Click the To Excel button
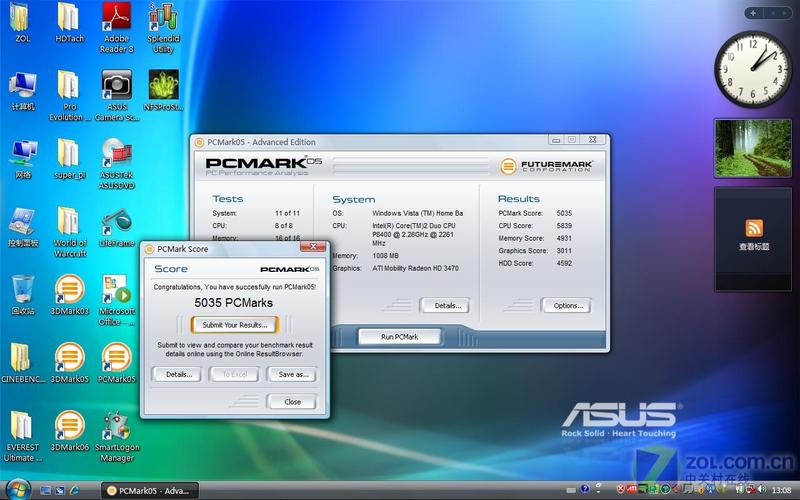800x500 pixels. point(235,374)
